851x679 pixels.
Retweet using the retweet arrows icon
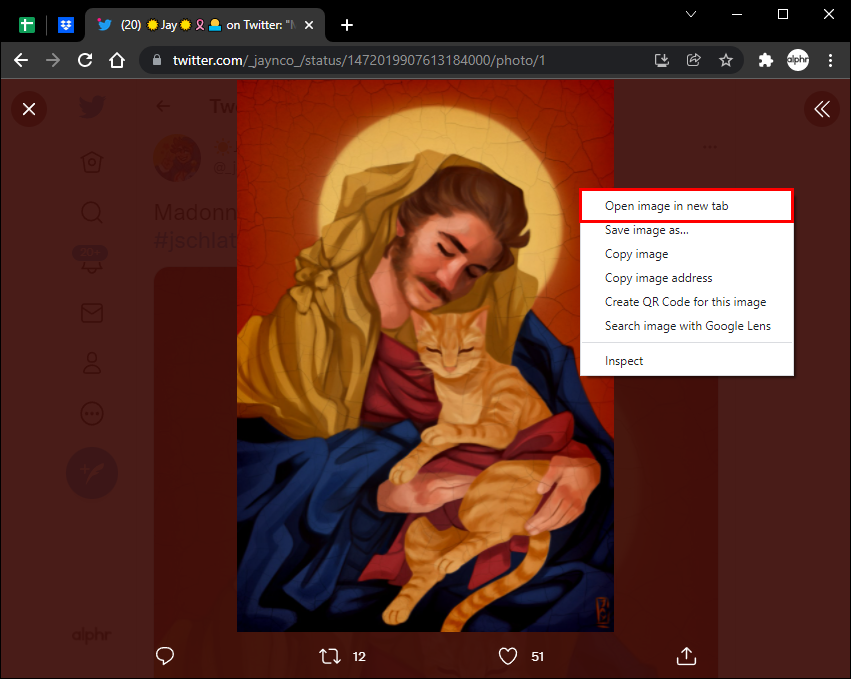coord(329,656)
